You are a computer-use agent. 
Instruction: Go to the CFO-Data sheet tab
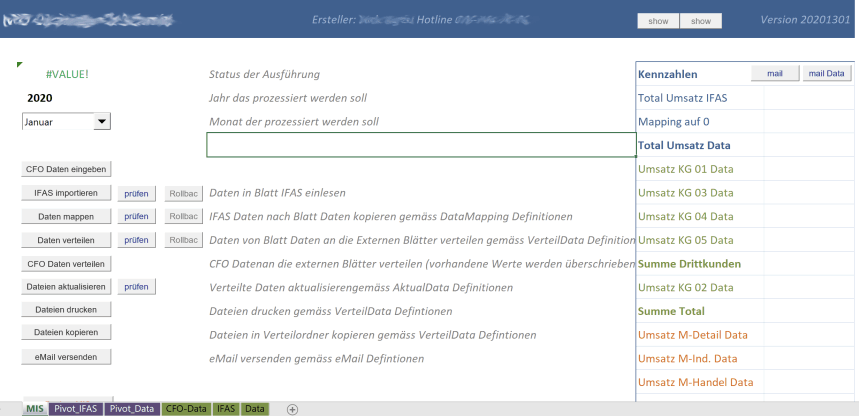click(x=186, y=409)
